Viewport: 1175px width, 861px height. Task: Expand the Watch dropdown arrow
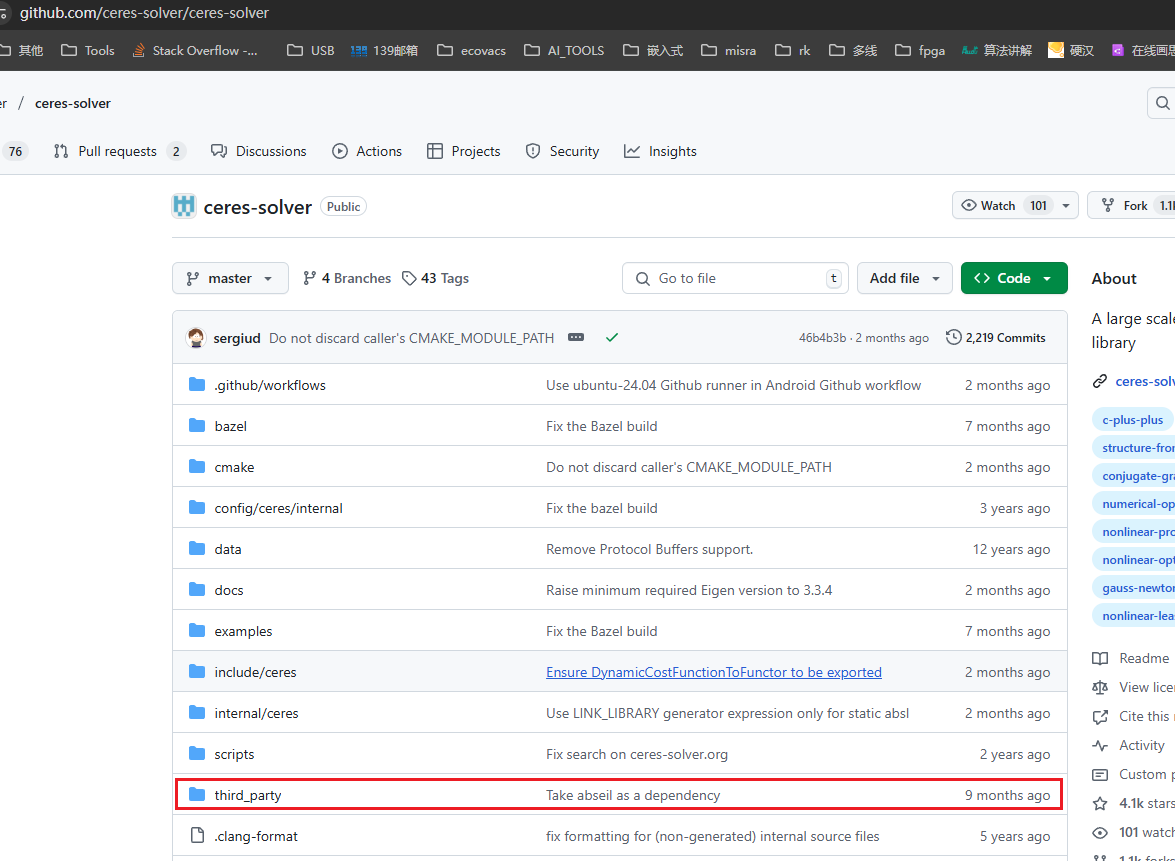pos(1066,205)
